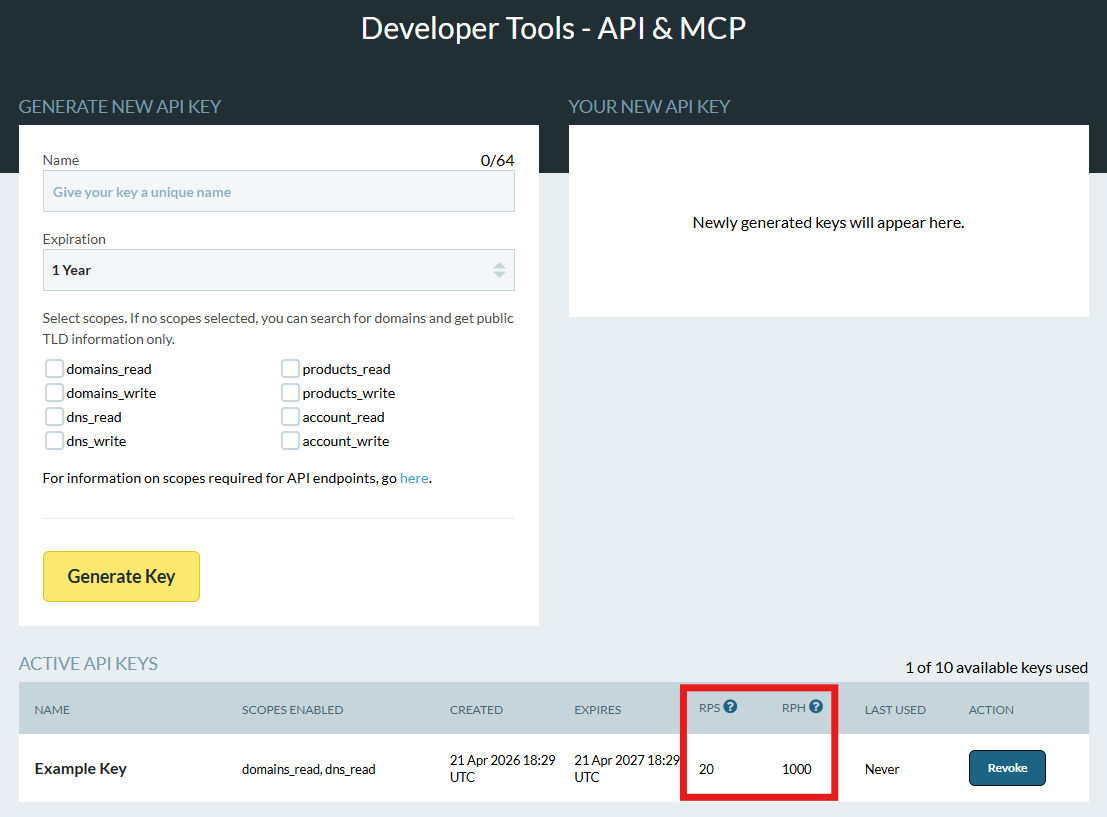Click the RPH help question mark icon

click(816, 705)
